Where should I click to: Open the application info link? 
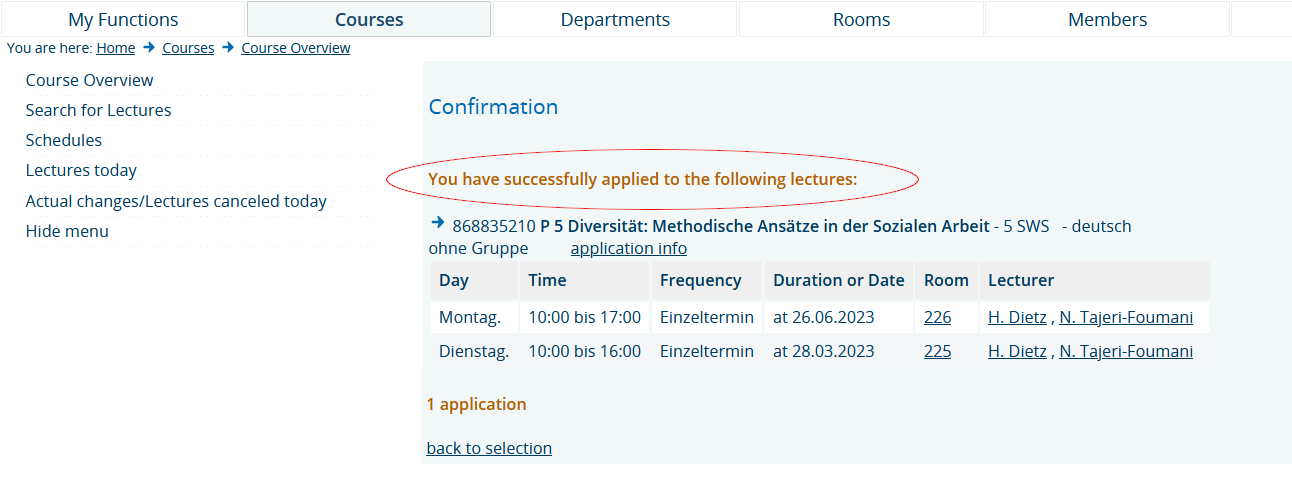click(x=629, y=248)
